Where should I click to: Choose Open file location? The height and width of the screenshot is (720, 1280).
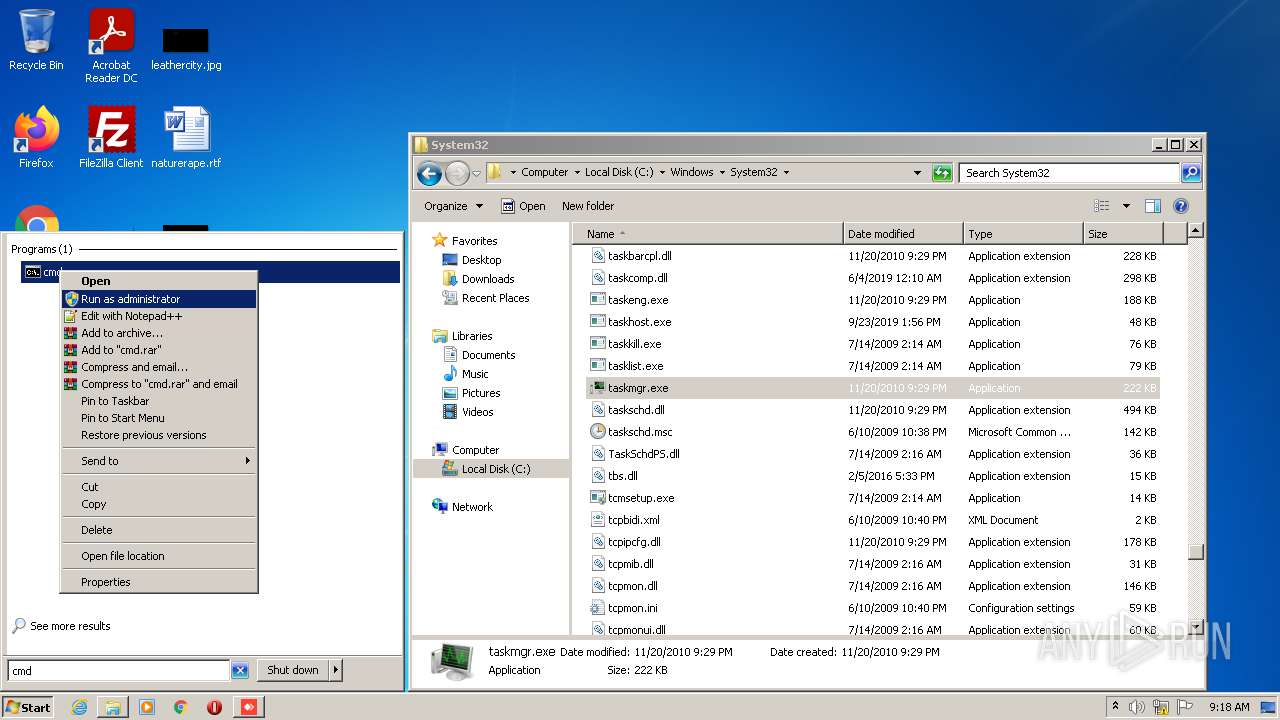pos(158,556)
